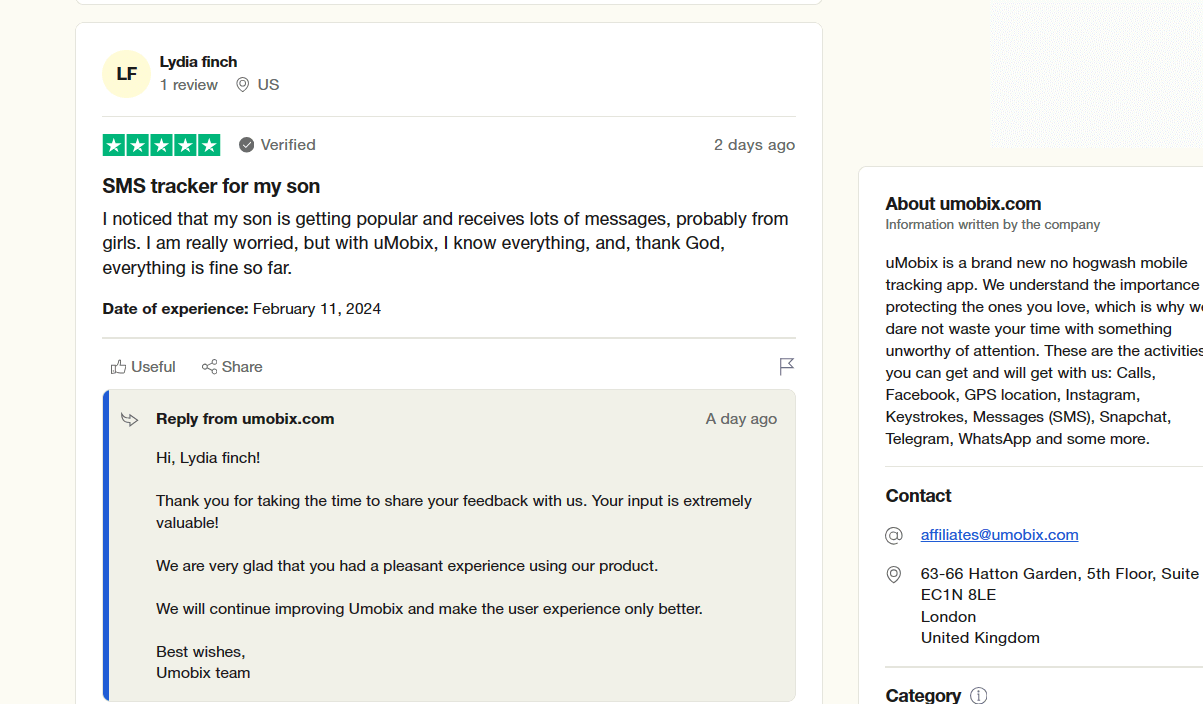Click the reply arrow icon

click(x=130, y=419)
